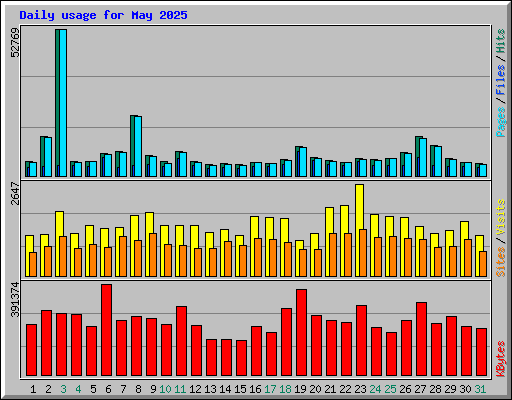Click day 15 on the x-axis

pos(240,389)
